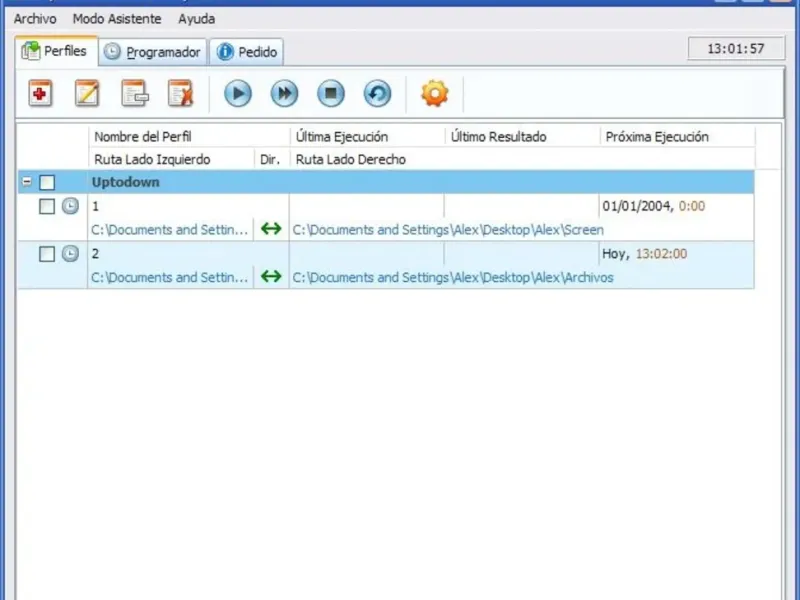The image size is (800, 600).
Task: Create a new profile with red plus icon
Action: [x=40, y=93]
